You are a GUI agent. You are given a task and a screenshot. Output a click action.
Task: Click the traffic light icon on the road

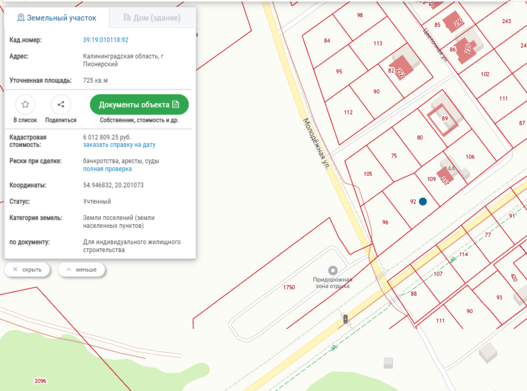click(x=345, y=319)
